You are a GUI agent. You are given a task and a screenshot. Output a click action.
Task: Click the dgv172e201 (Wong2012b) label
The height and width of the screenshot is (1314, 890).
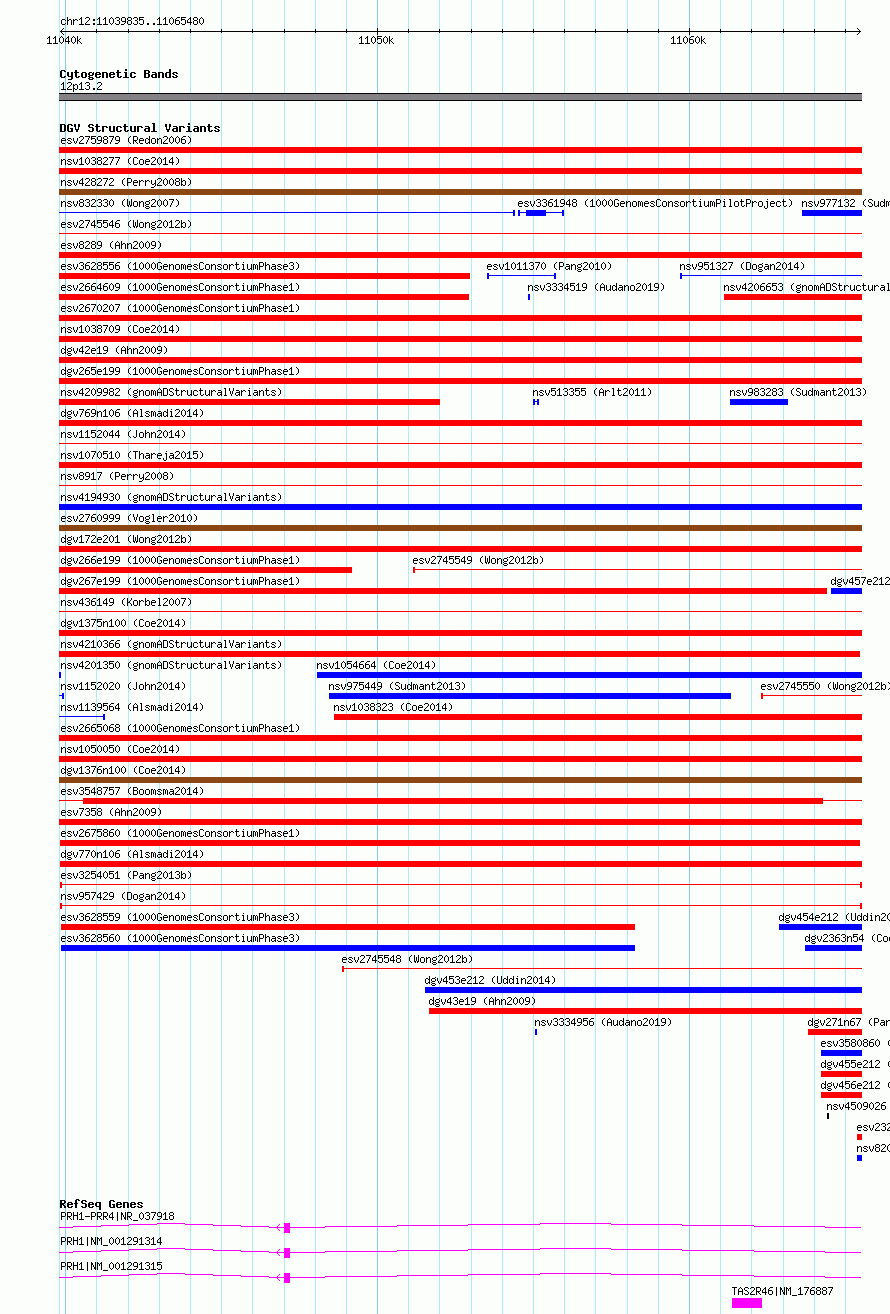[126, 539]
